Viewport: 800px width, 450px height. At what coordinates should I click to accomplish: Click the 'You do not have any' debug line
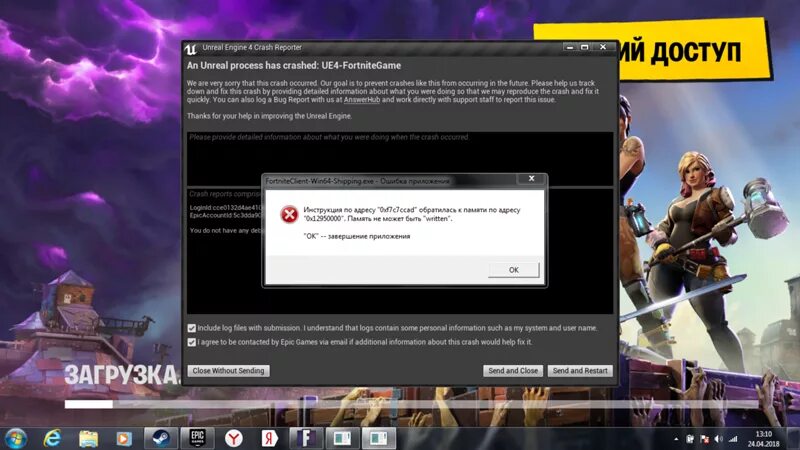click(225, 231)
